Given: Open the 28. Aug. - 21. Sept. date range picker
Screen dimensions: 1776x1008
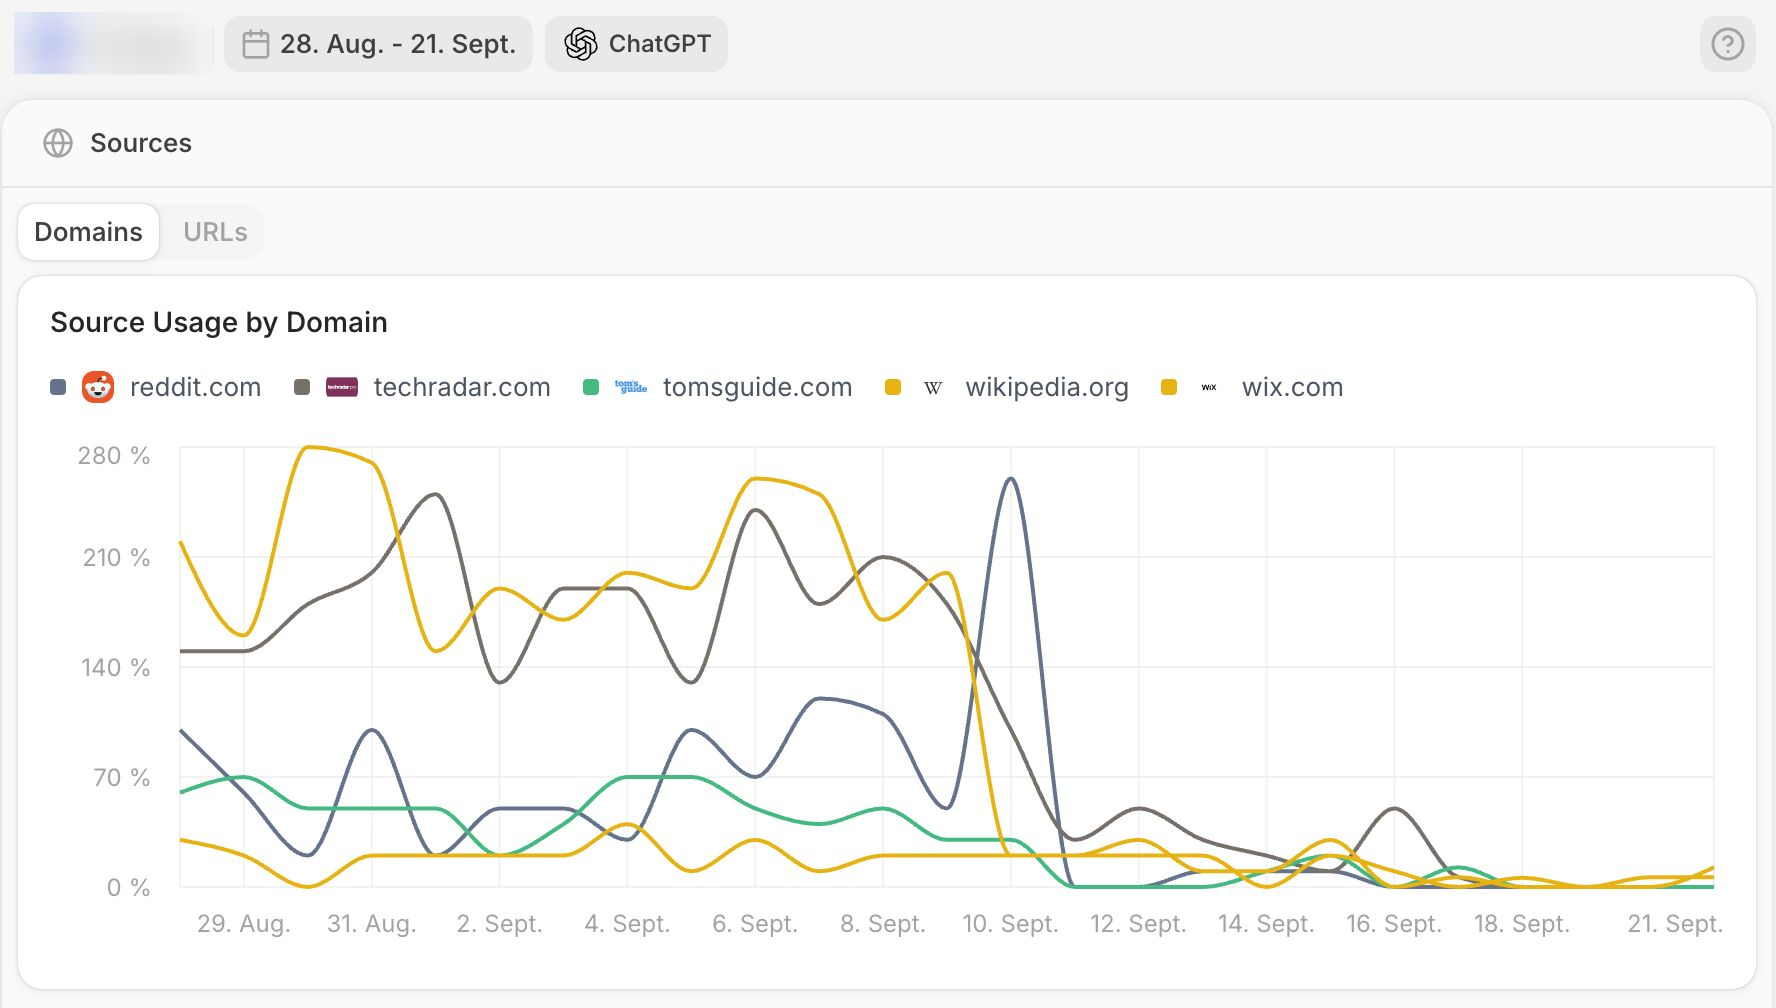Looking at the screenshot, I should 378,44.
